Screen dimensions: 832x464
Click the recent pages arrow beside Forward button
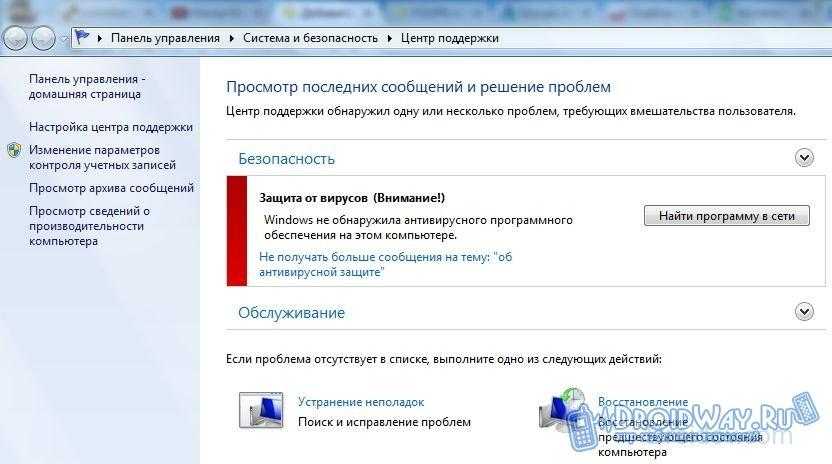pos(64,39)
